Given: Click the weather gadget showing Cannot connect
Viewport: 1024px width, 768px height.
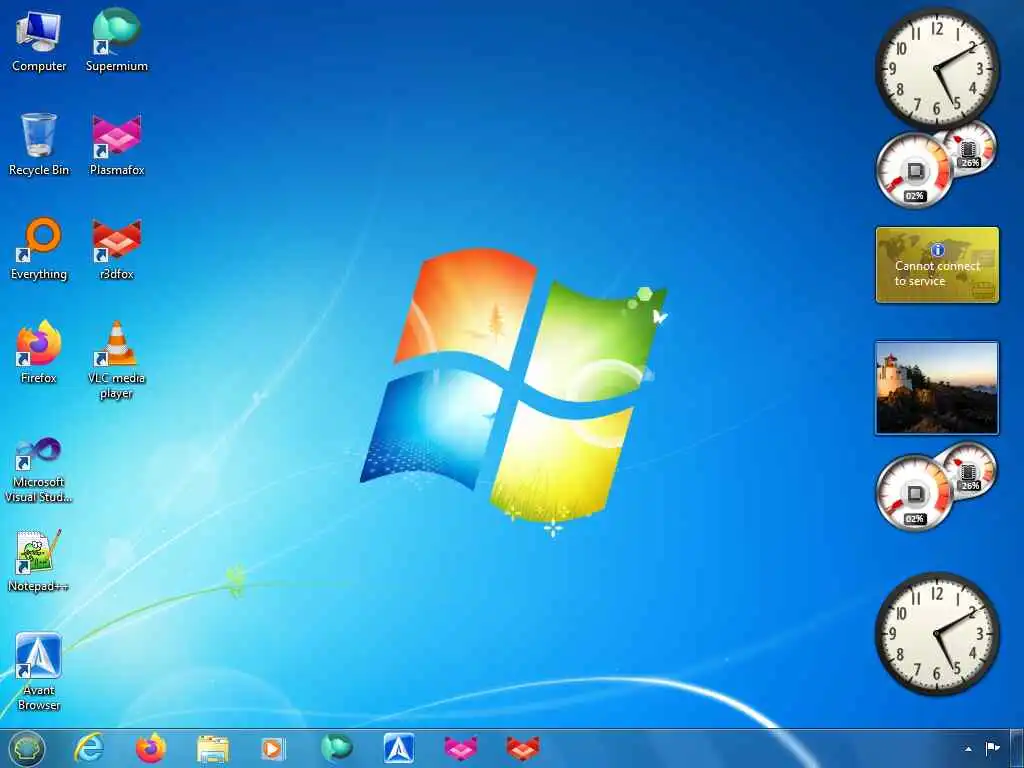Looking at the screenshot, I should pyautogui.click(x=937, y=265).
